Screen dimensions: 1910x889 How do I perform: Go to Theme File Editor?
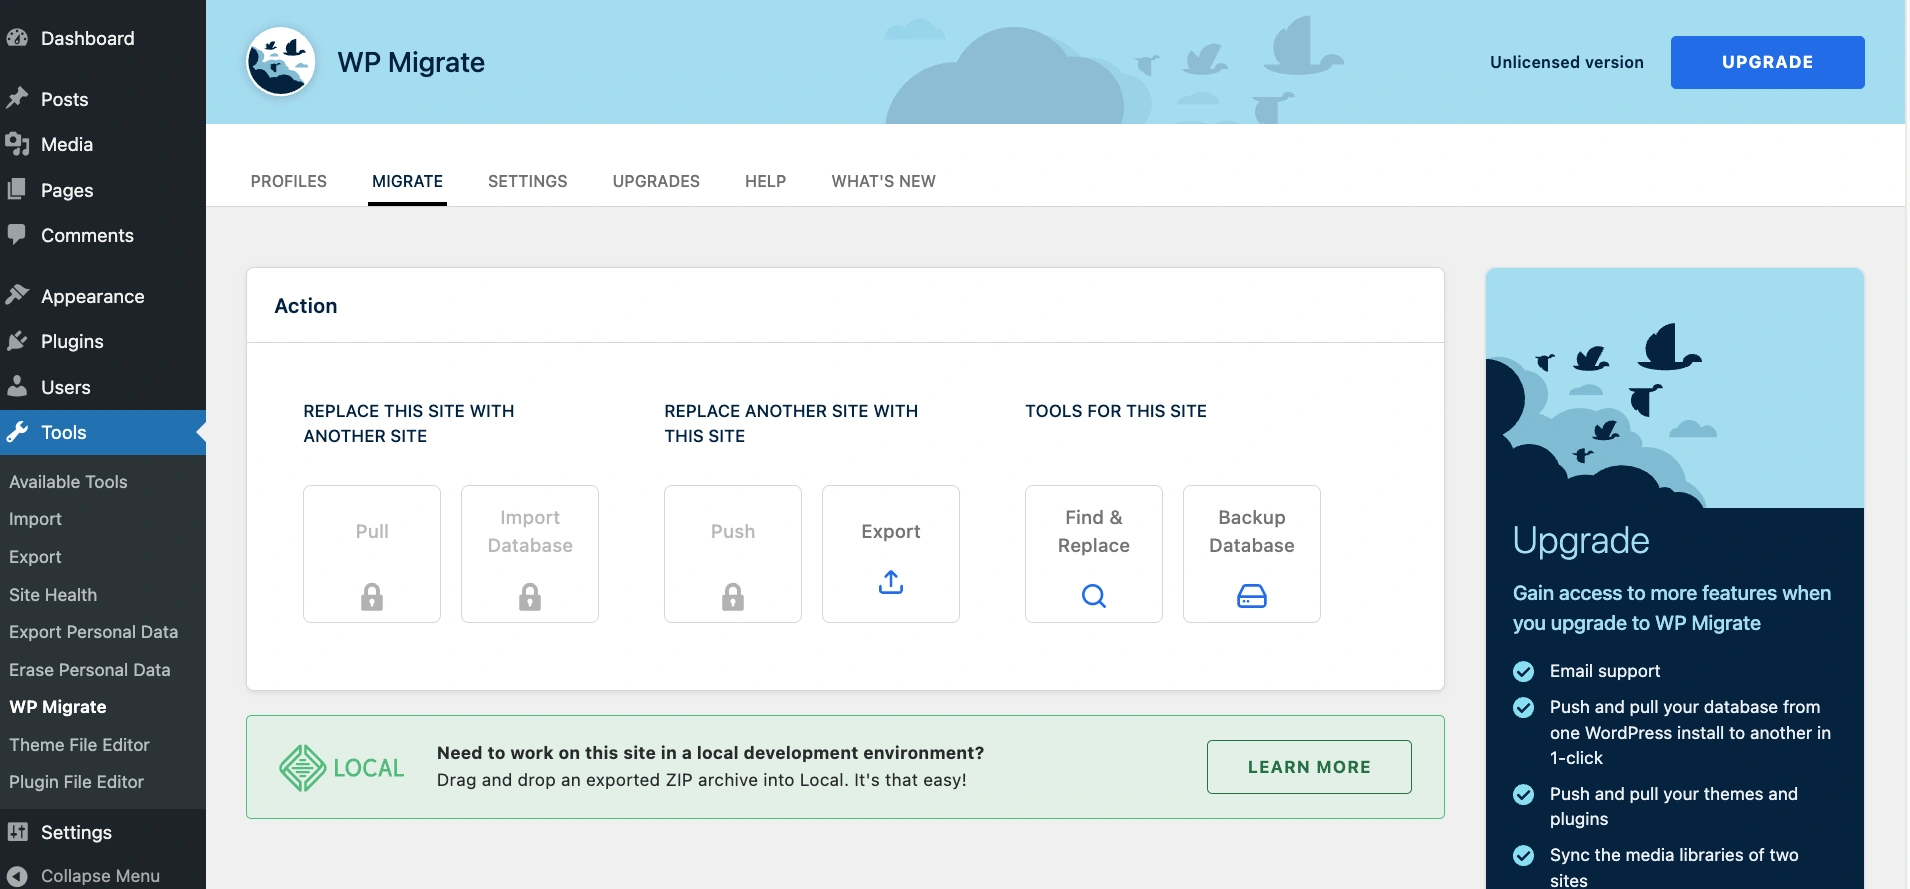point(79,745)
